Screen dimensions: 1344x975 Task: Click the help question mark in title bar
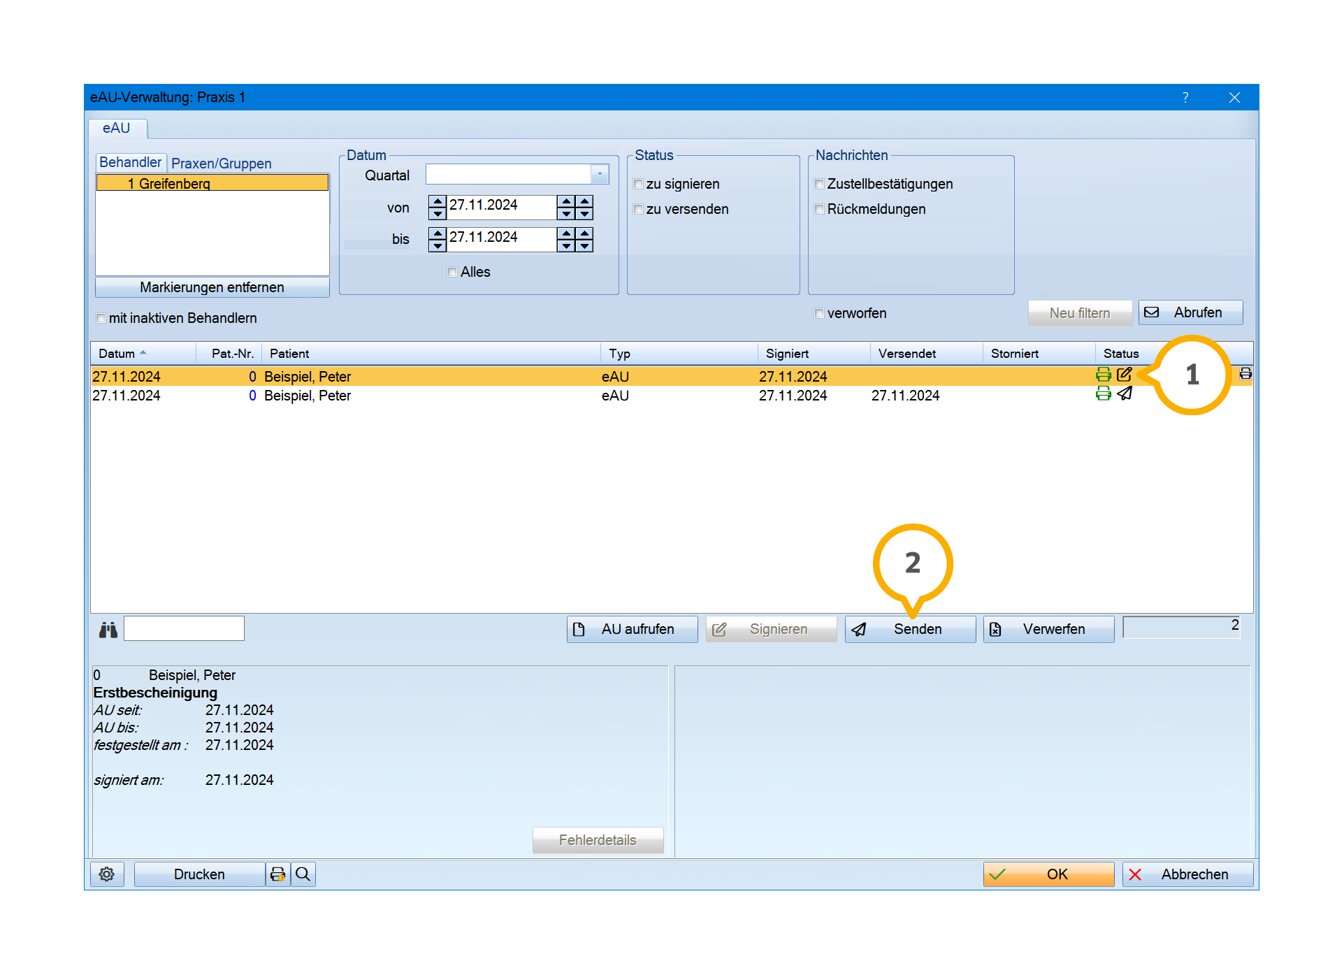(1185, 97)
